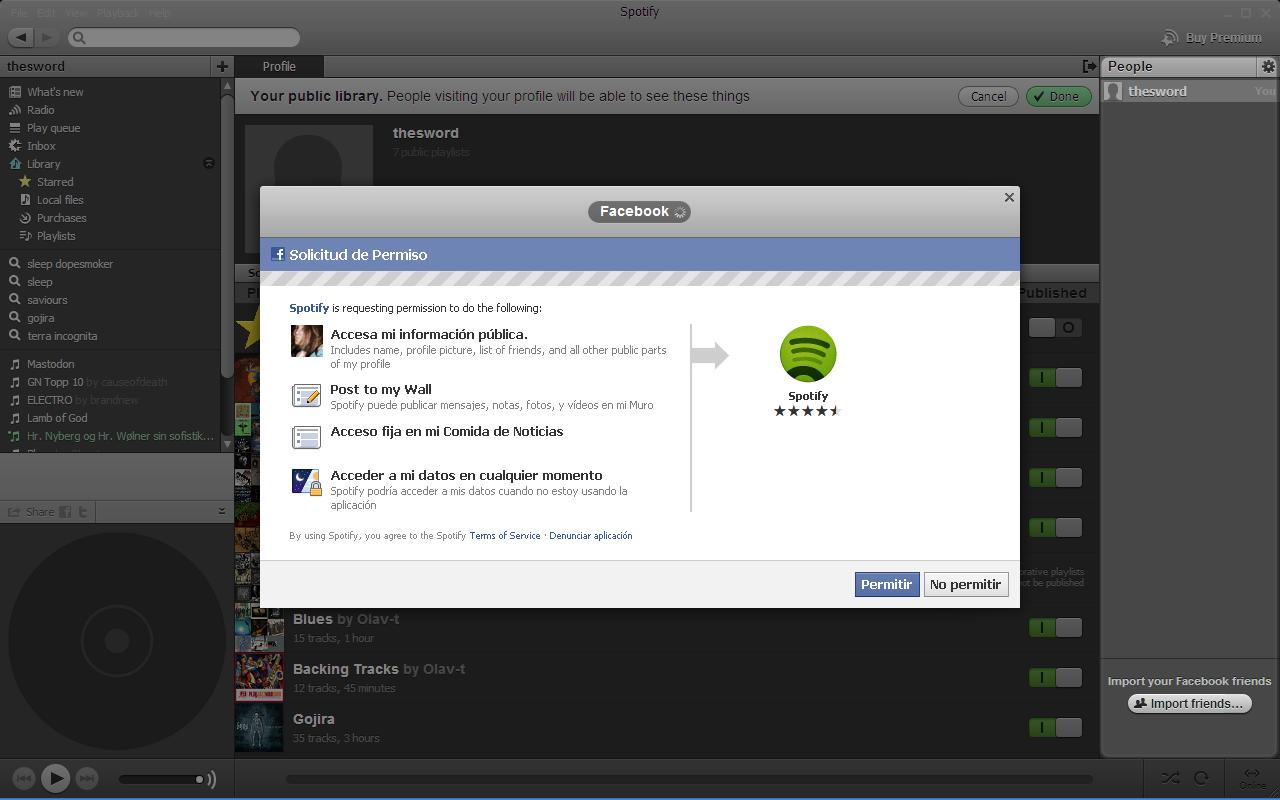Click the Denunciar aplicación link
The height and width of the screenshot is (800, 1280).
coord(590,536)
